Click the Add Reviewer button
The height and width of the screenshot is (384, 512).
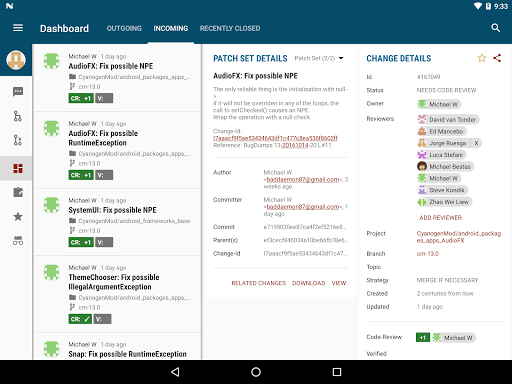click(x=440, y=218)
